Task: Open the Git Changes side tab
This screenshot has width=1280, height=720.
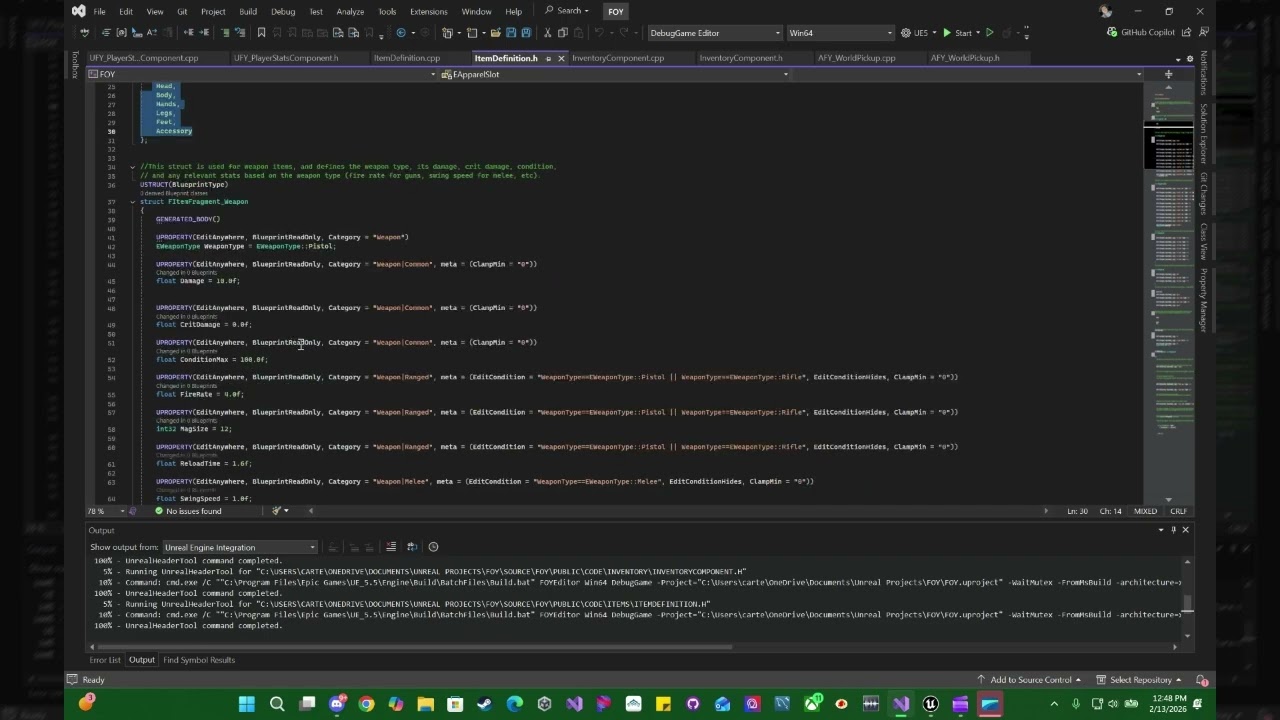Action: (1204, 193)
